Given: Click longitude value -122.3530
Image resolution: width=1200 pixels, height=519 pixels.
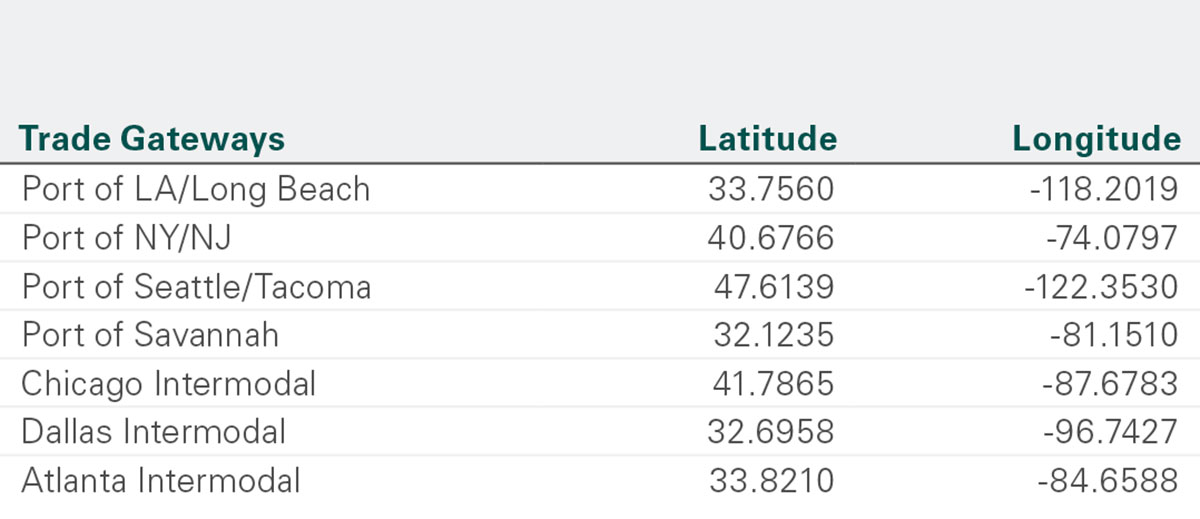Looking at the screenshot, I should pyautogui.click(x=1102, y=286).
